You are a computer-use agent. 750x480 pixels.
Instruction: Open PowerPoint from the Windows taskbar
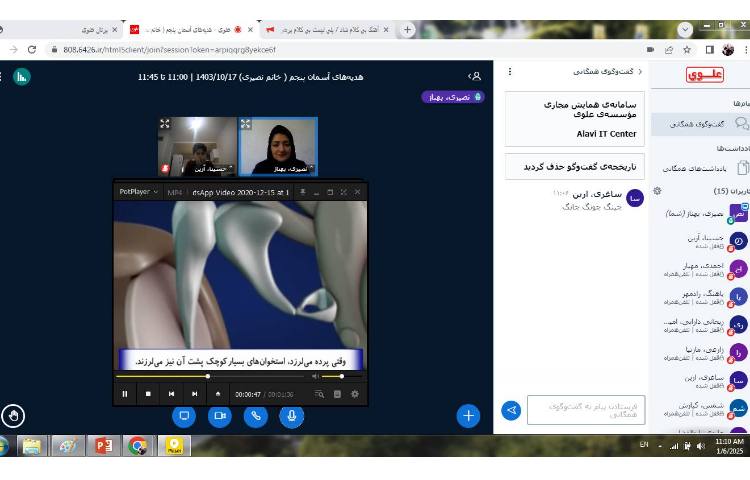[x=102, y=446]
